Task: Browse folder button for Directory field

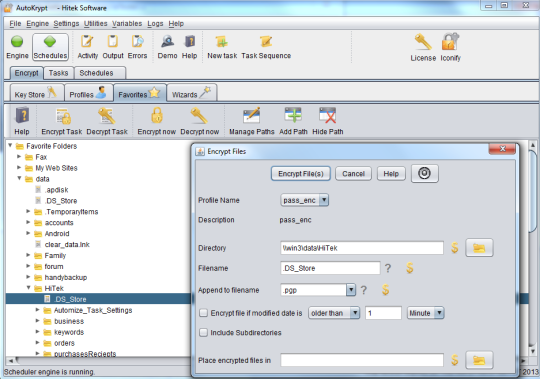Action: click(479, 248)
